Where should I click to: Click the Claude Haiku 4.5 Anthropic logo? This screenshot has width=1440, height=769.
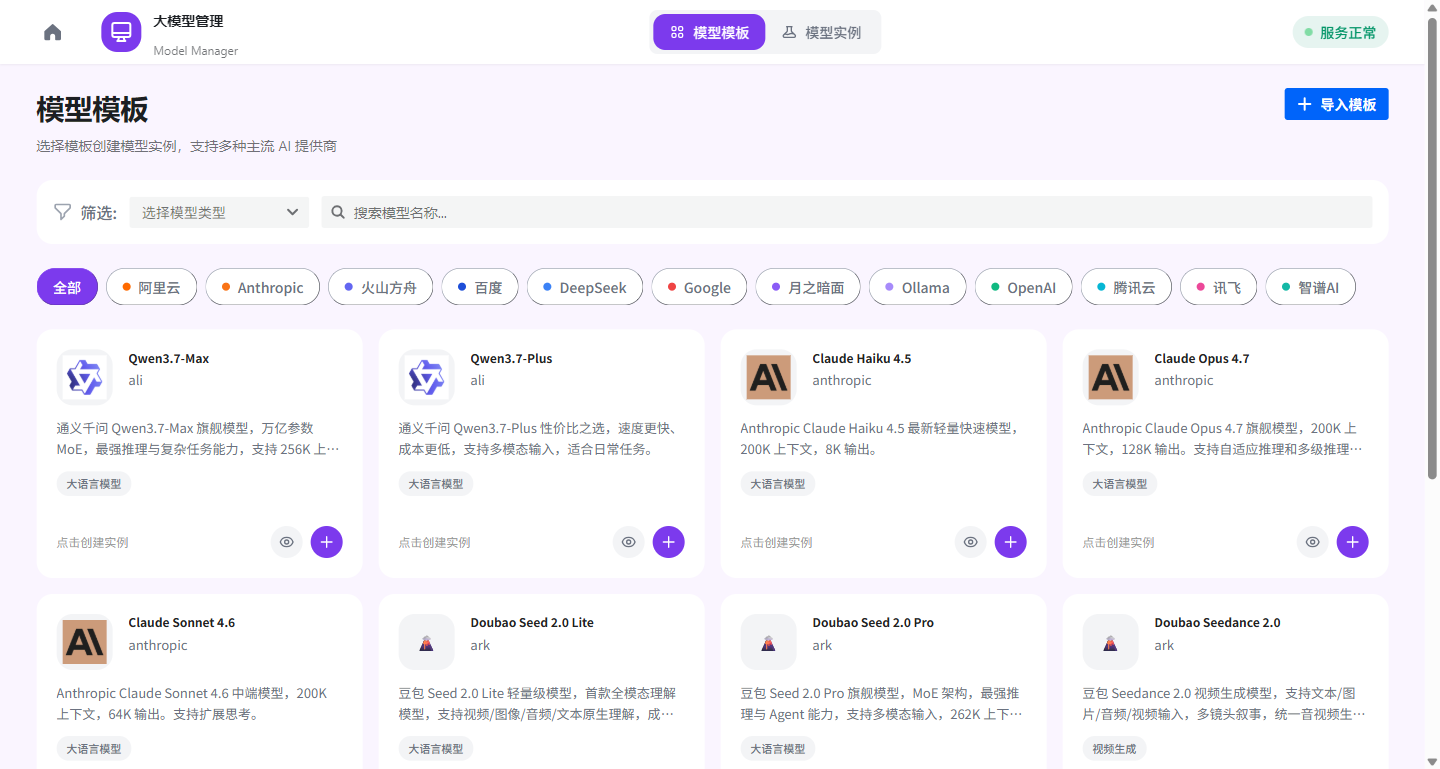[768, 377]
